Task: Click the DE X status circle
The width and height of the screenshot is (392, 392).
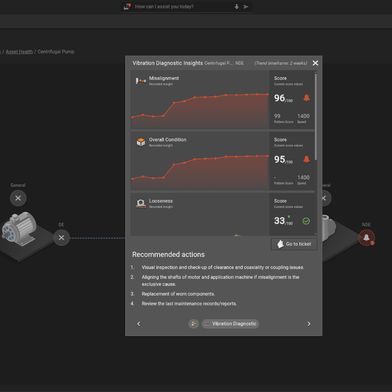Action: [x=61, y=238]
